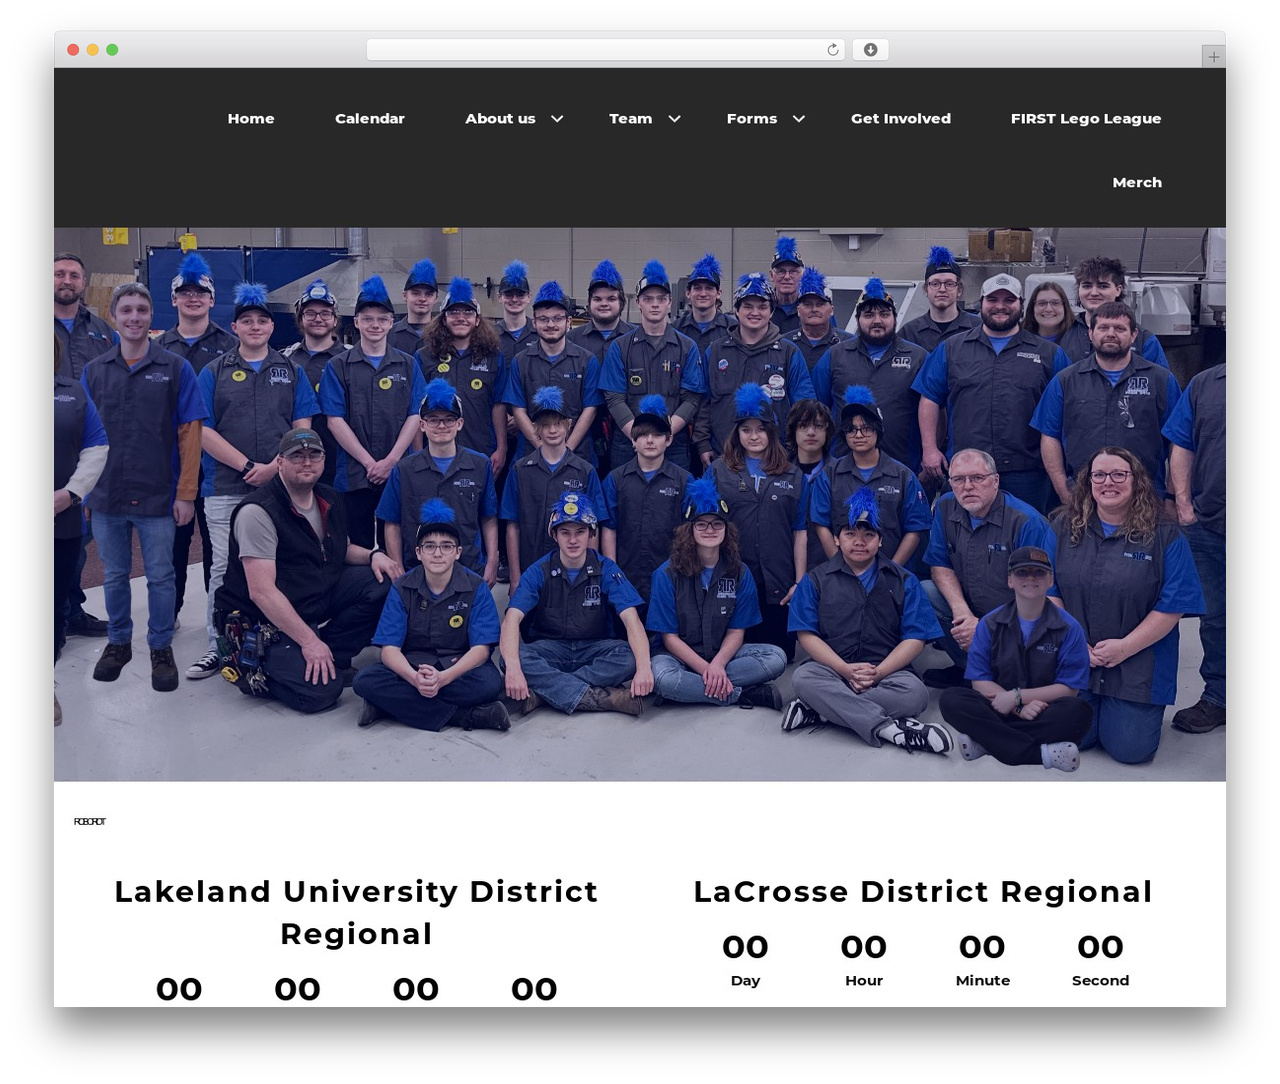Click the team group photo banner
The image size is (1280, 1084).
click(x=640, y=504)
